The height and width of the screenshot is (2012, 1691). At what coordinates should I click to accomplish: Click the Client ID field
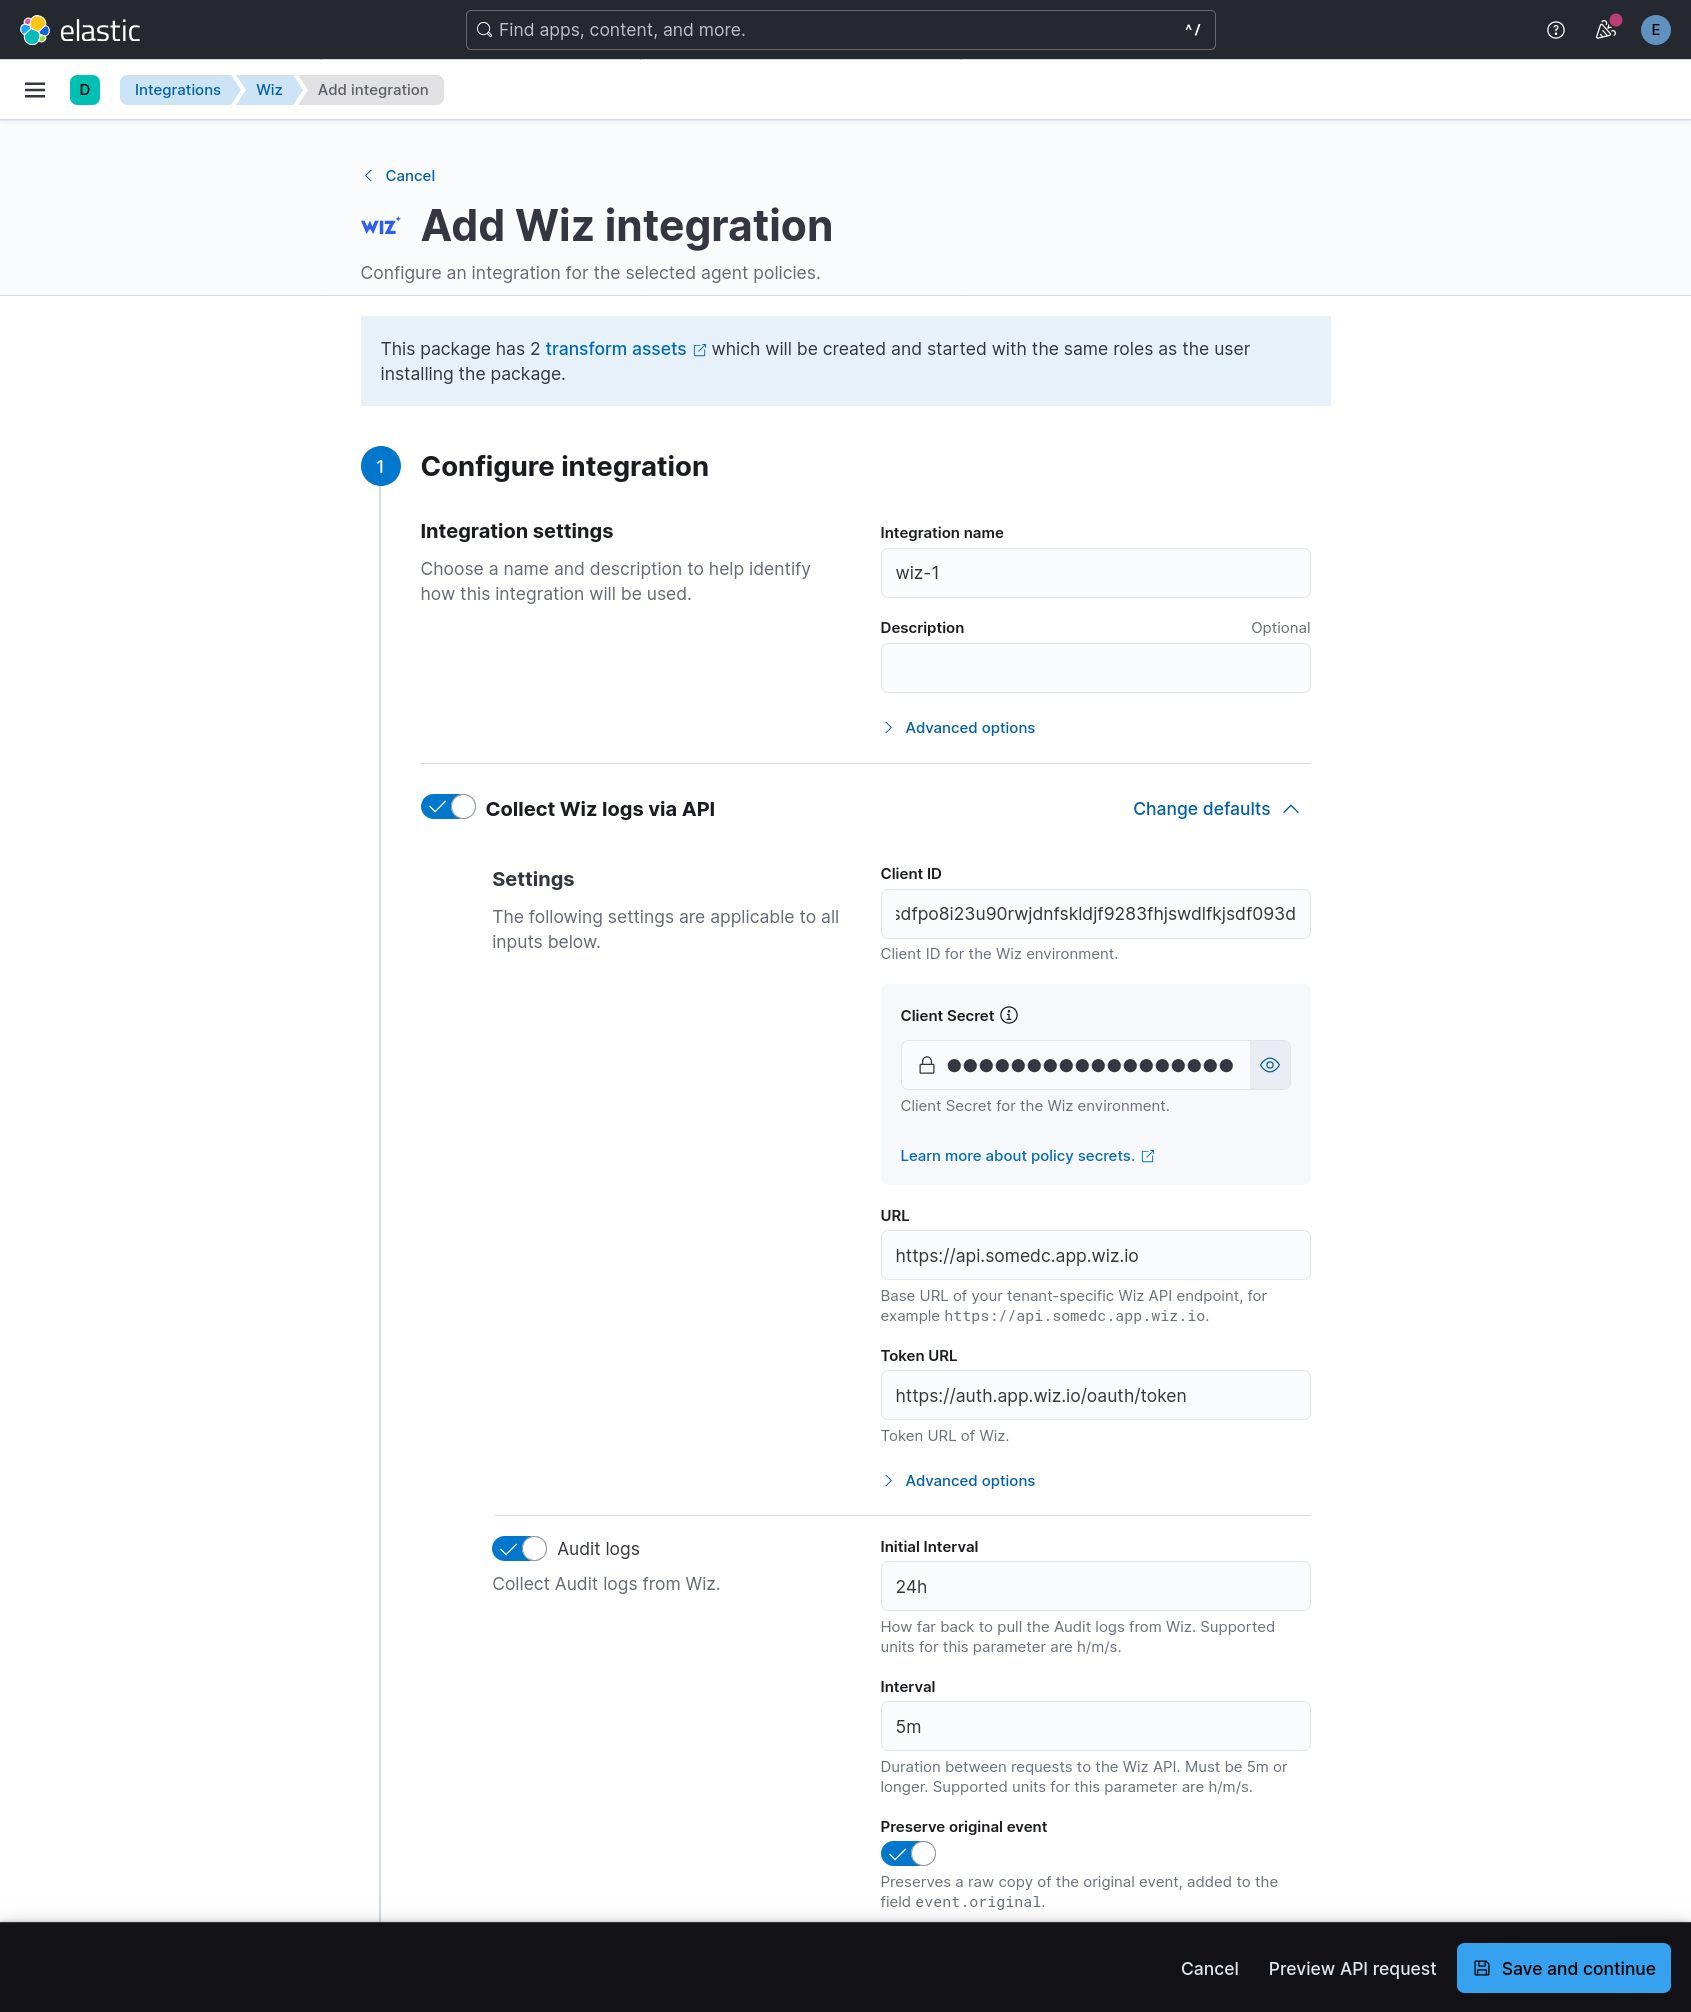pos(1095,914)
